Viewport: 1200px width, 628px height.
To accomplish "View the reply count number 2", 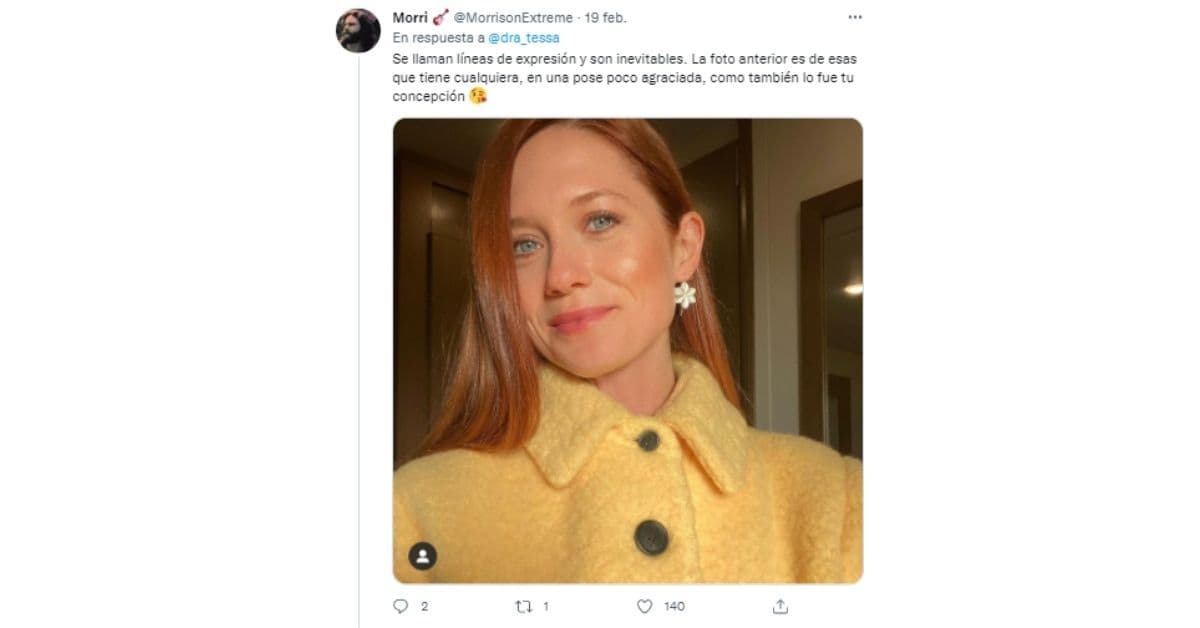I will pyautogui.click(x=427, y=606).
